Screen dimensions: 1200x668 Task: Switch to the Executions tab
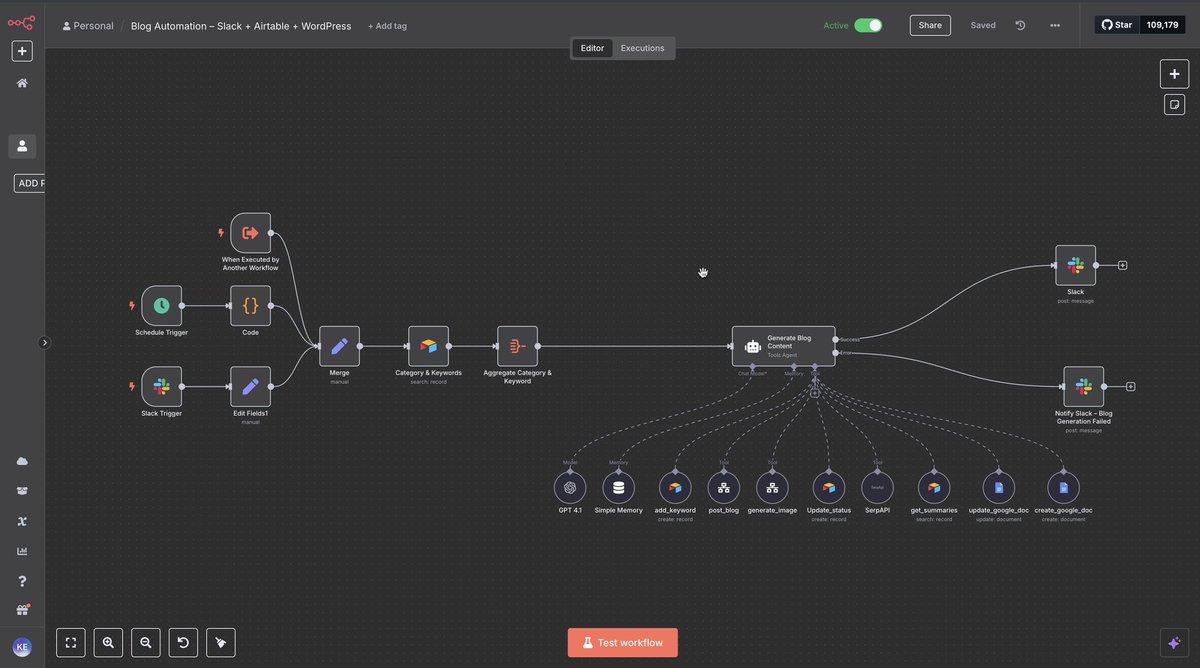point(642,48)
